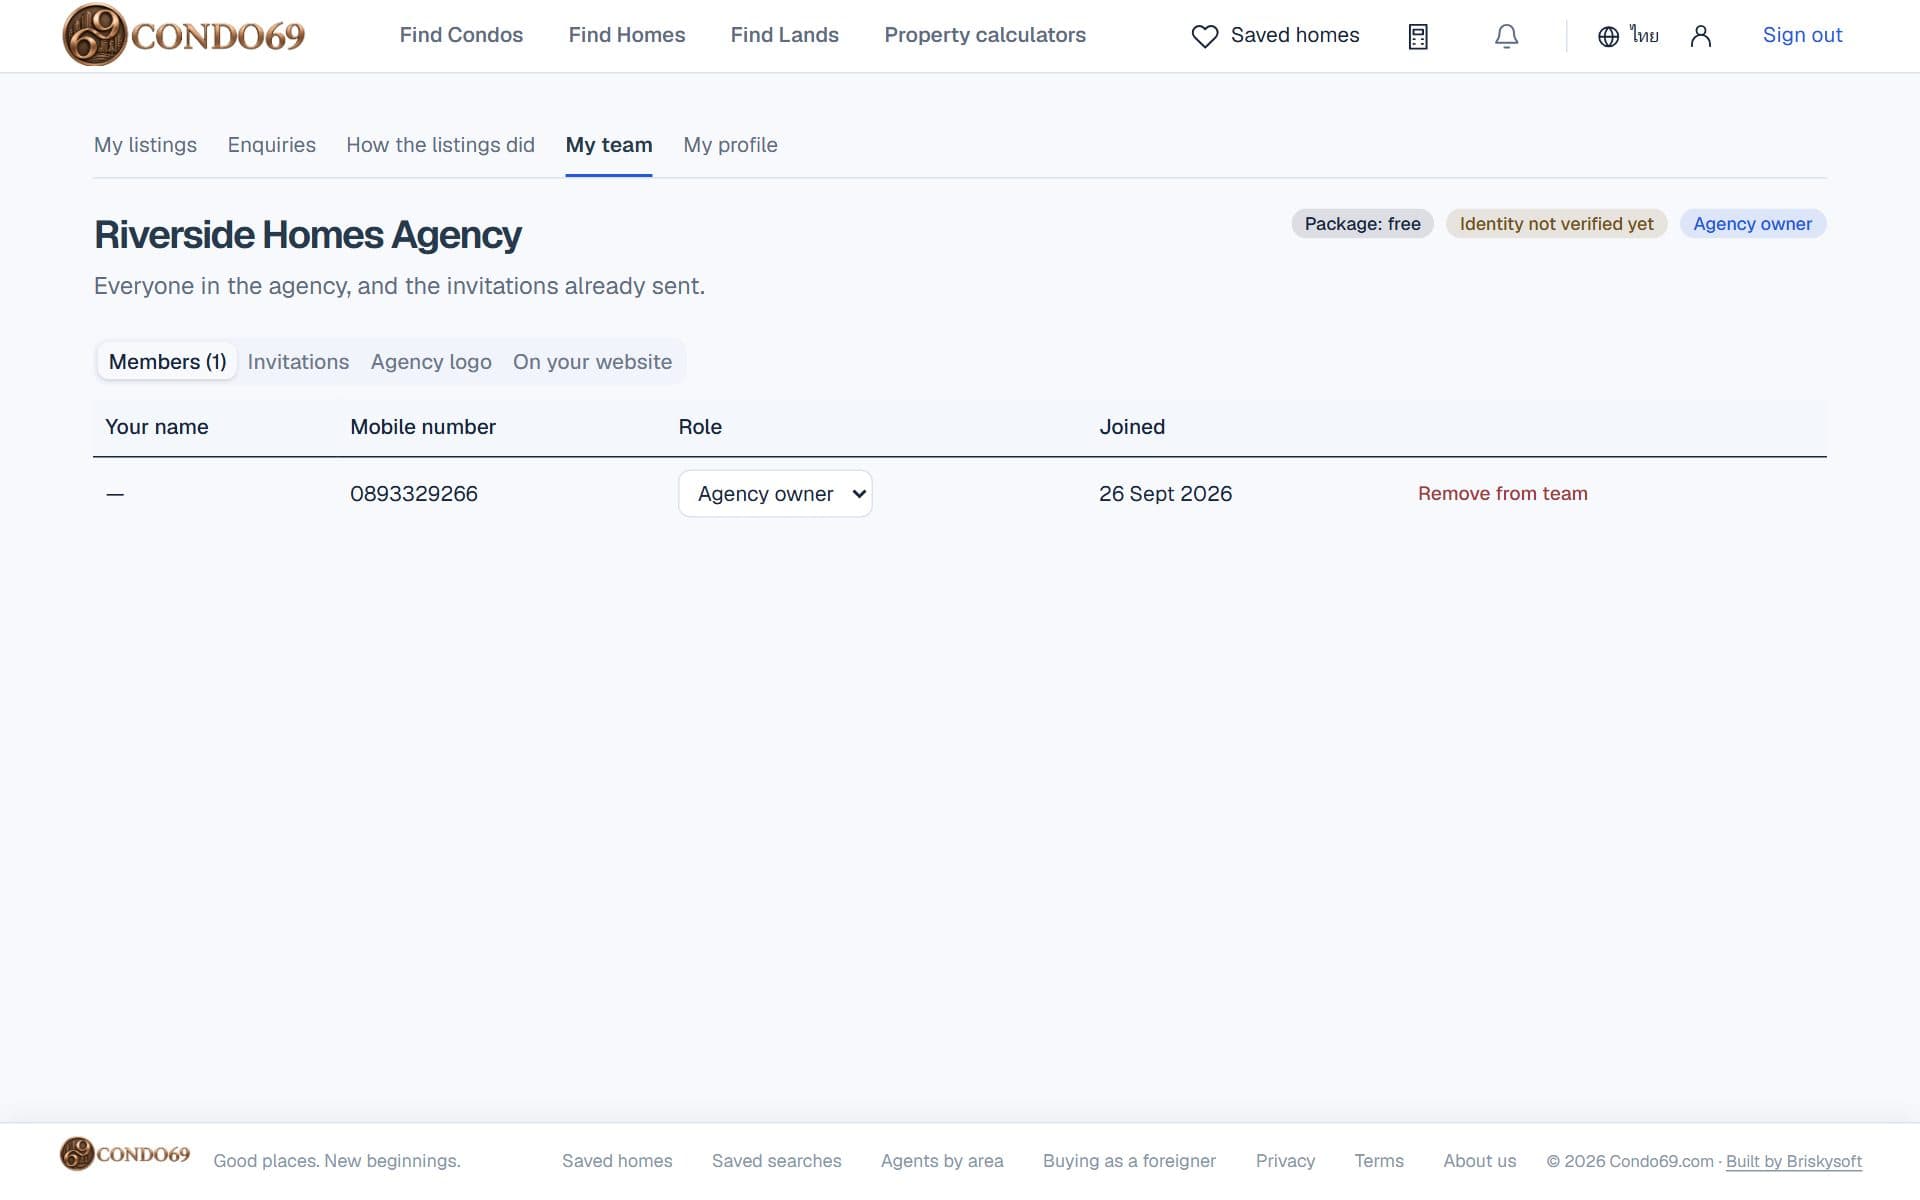Click the mobile number 0893329266

414,494
